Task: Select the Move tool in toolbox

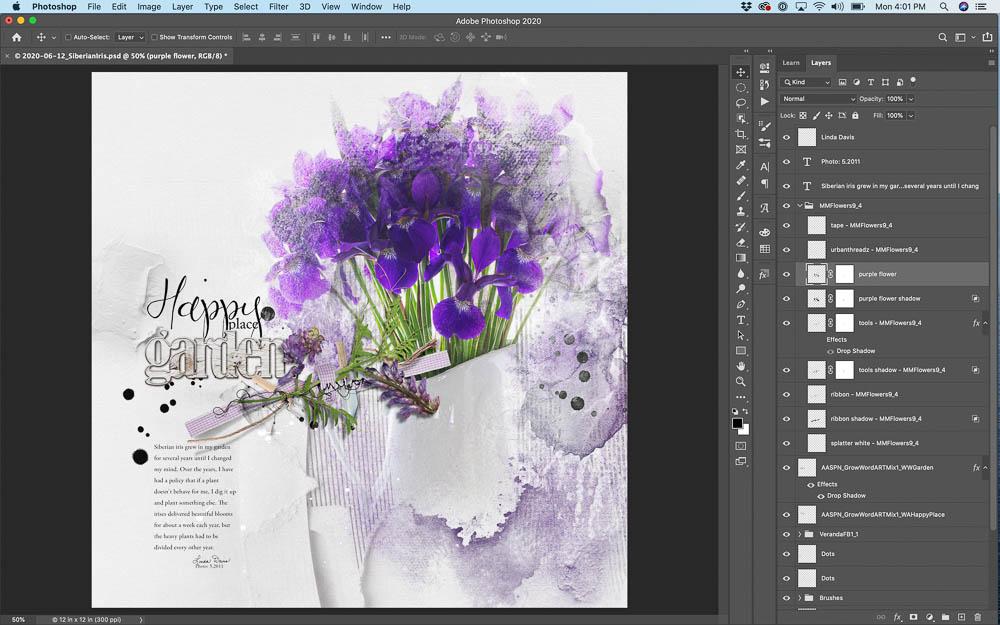Action: [740, 72]
